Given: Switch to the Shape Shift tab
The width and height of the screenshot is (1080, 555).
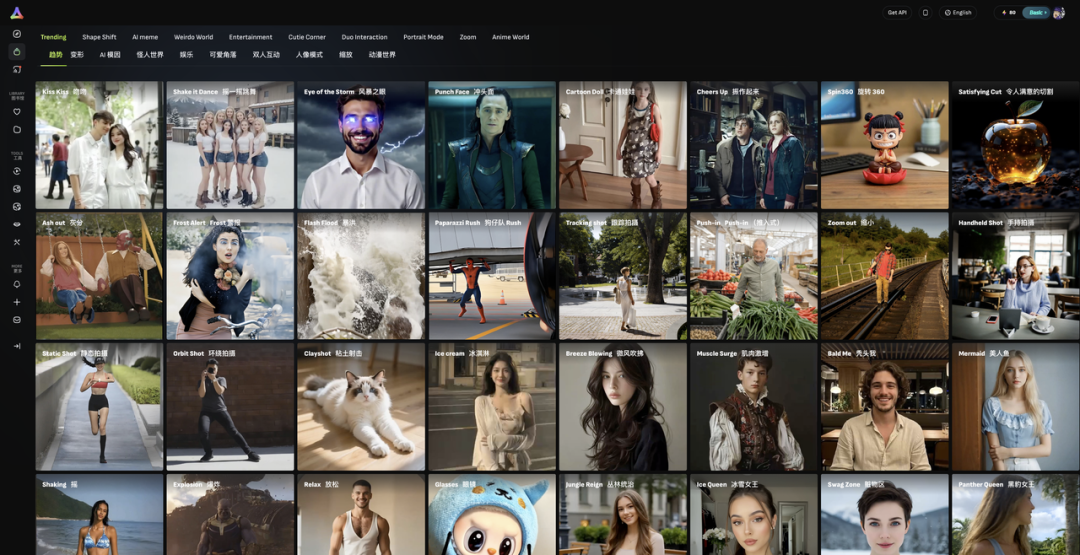Looking at the screenshot, I should [x=99, y=37].
